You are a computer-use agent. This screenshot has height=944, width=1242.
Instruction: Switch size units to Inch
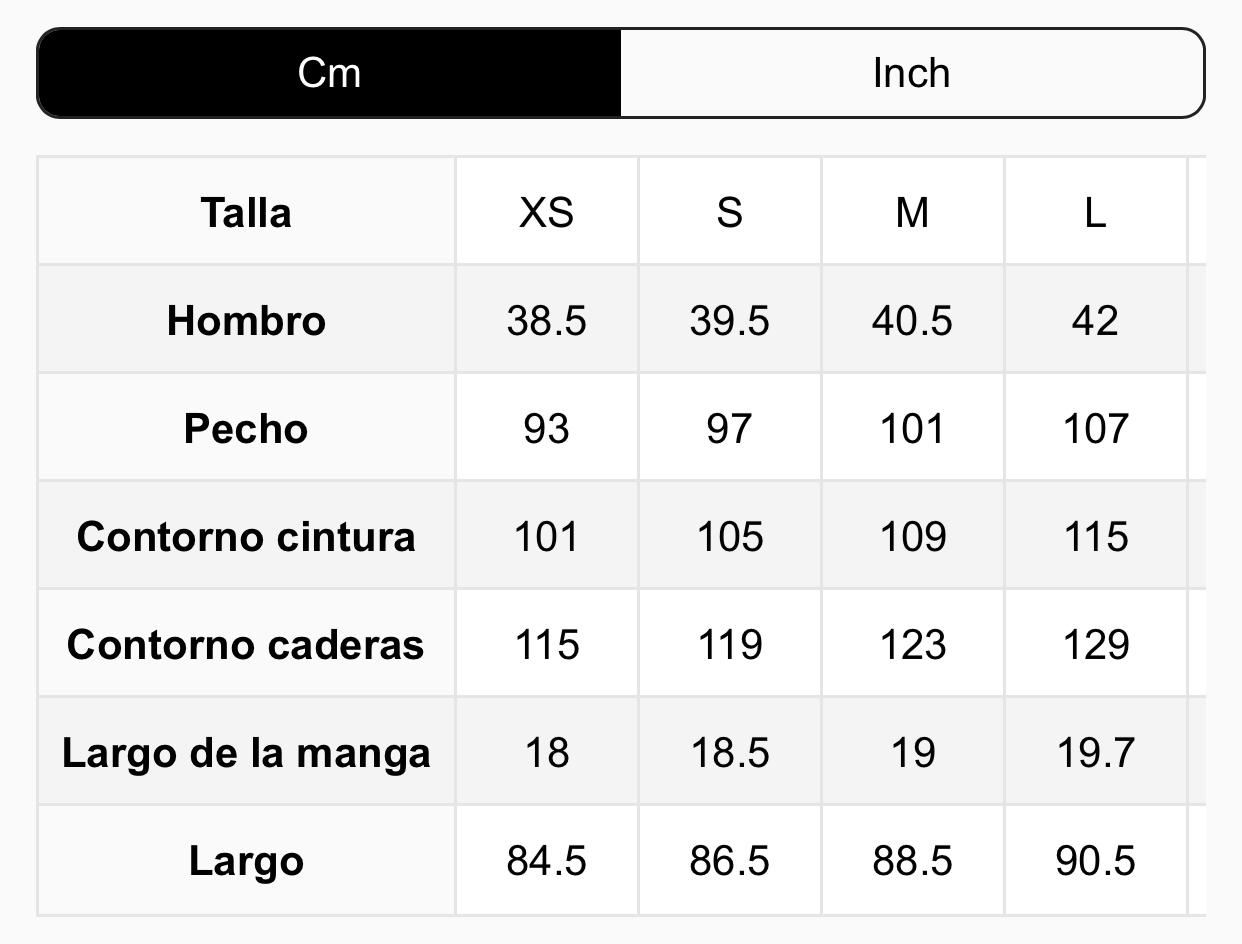tap(911, 73)
